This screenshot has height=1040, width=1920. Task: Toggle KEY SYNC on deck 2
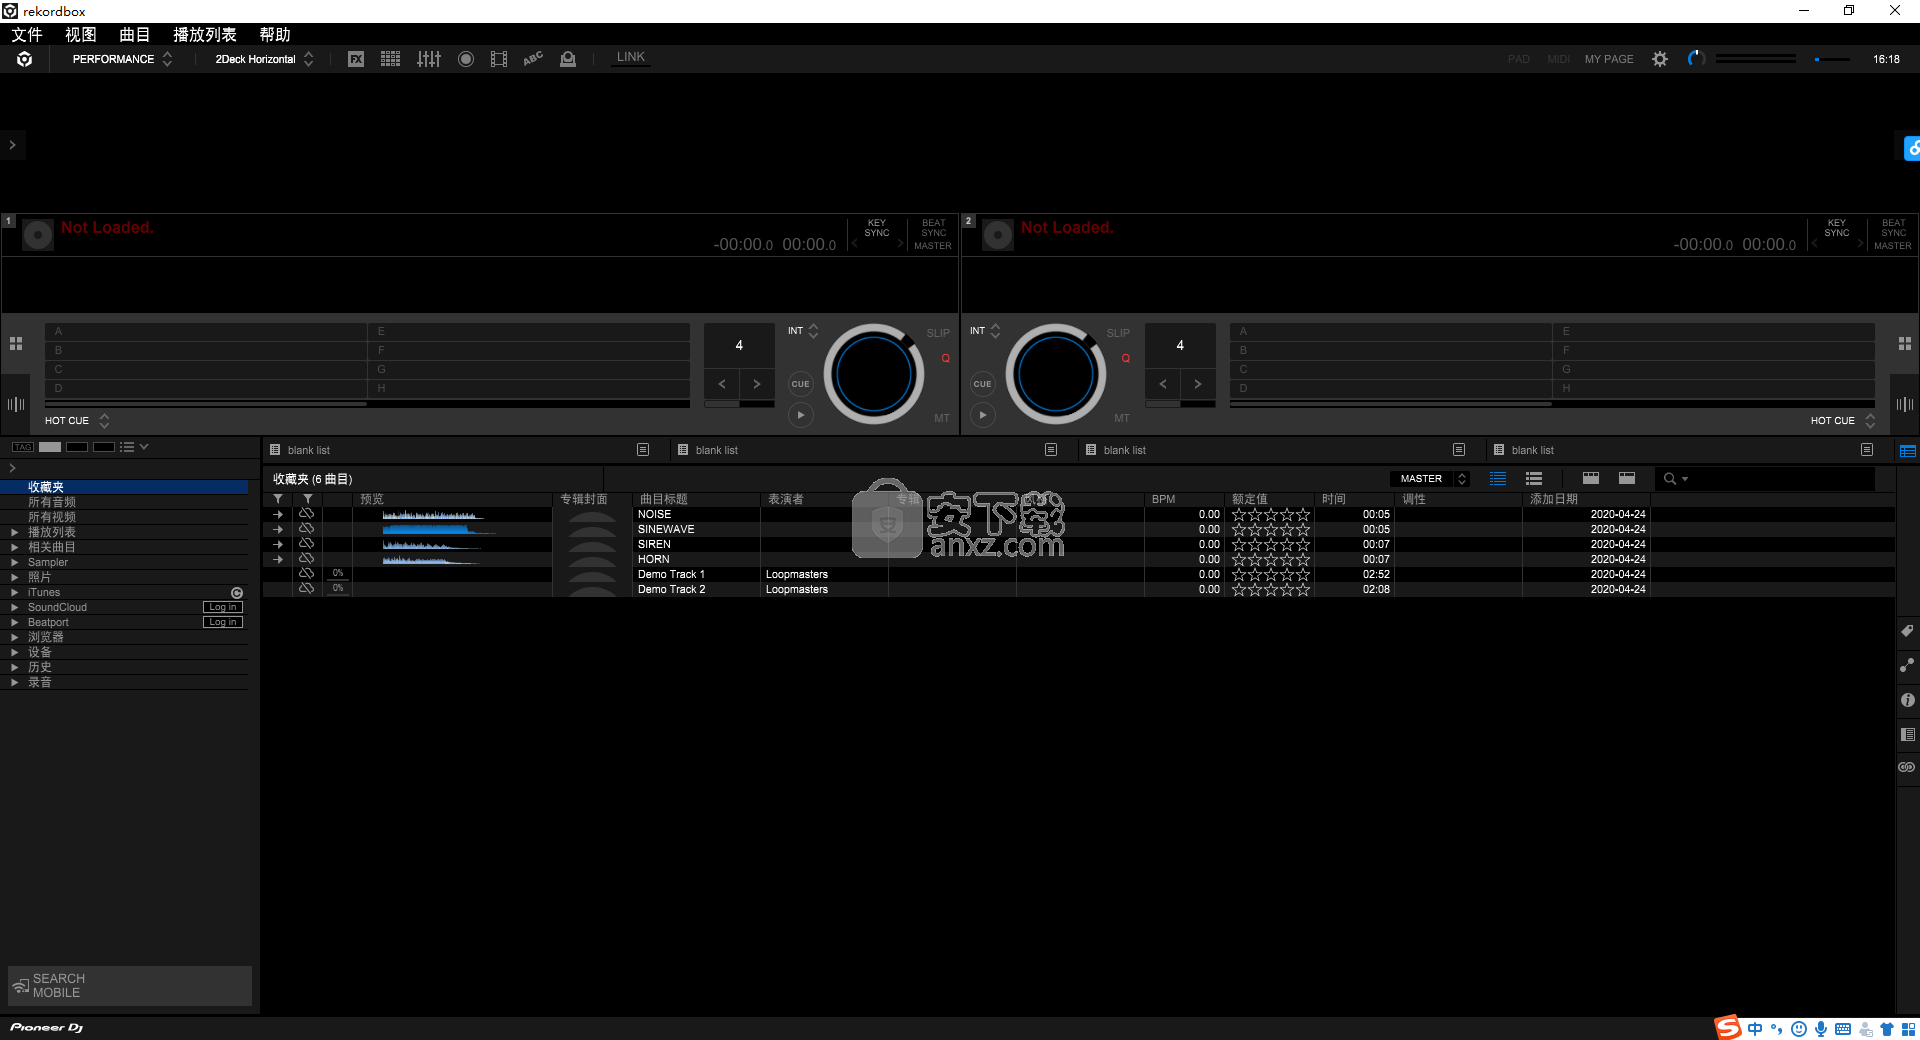tap(1837, 228)
